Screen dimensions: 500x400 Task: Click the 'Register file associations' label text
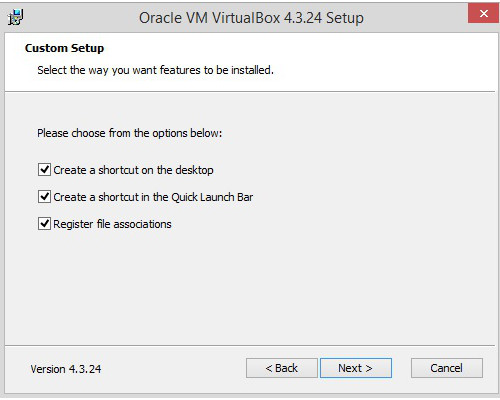point(112,224)
